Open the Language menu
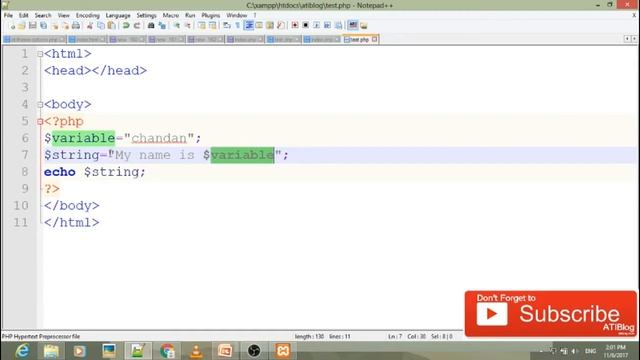Viewport: 640px width, 360px height. pos(118,16)
